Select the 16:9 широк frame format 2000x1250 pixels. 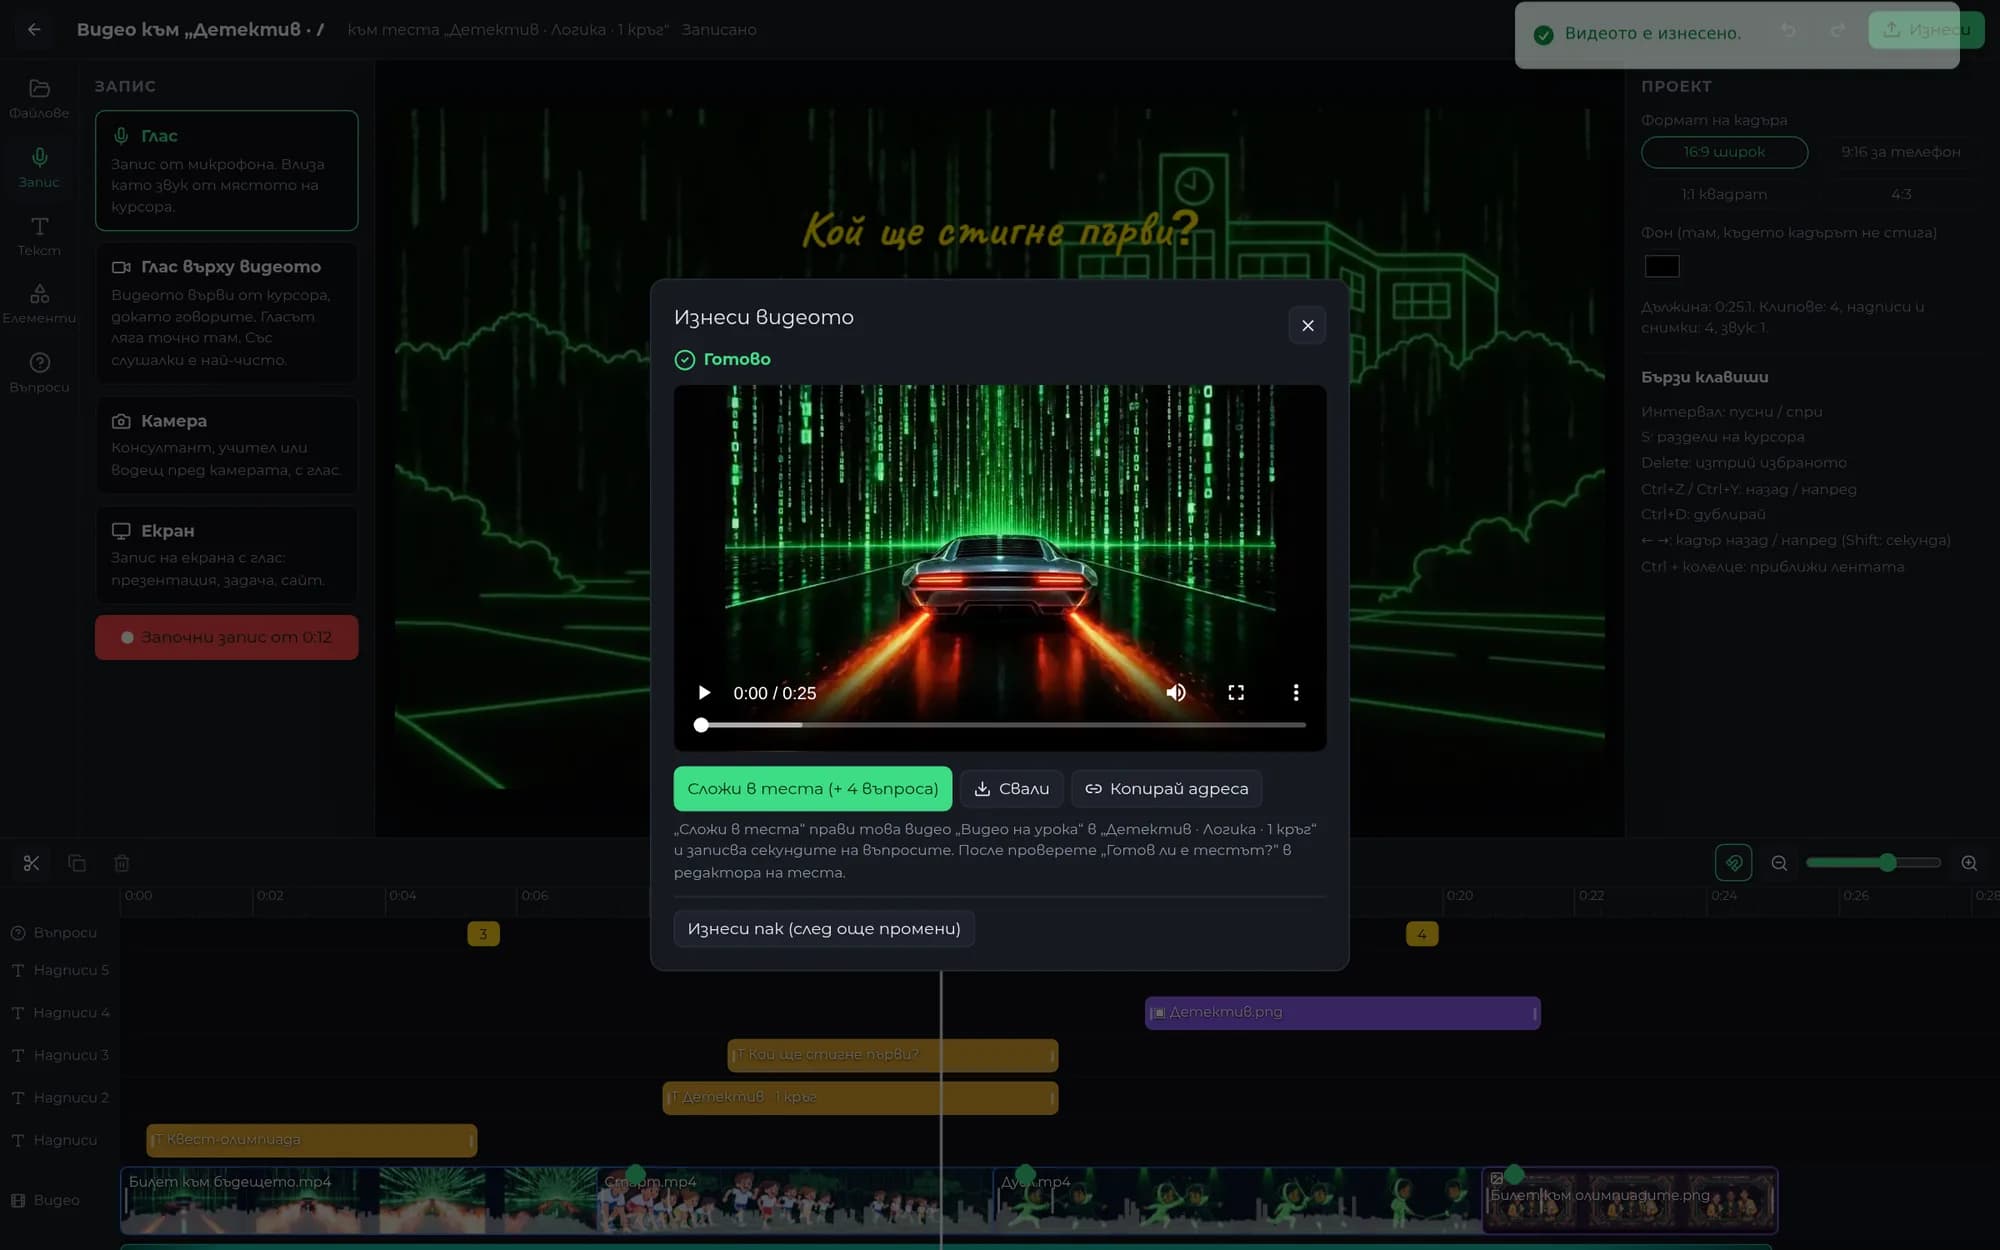point(1724,152)
